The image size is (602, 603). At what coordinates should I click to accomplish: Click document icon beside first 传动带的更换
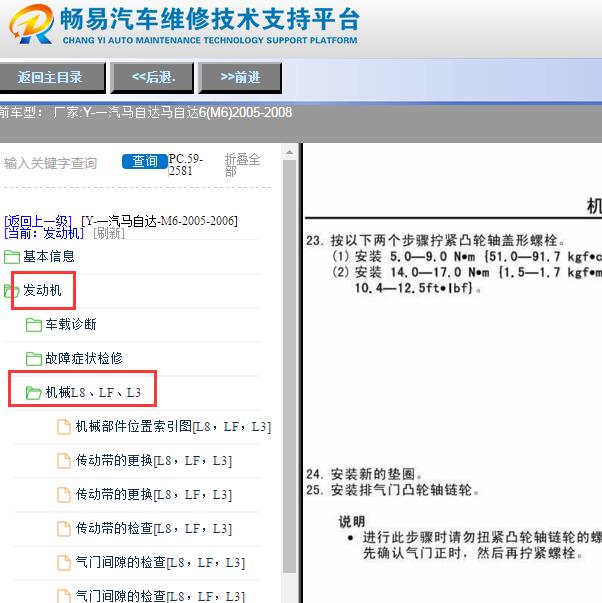click(64, 460)
